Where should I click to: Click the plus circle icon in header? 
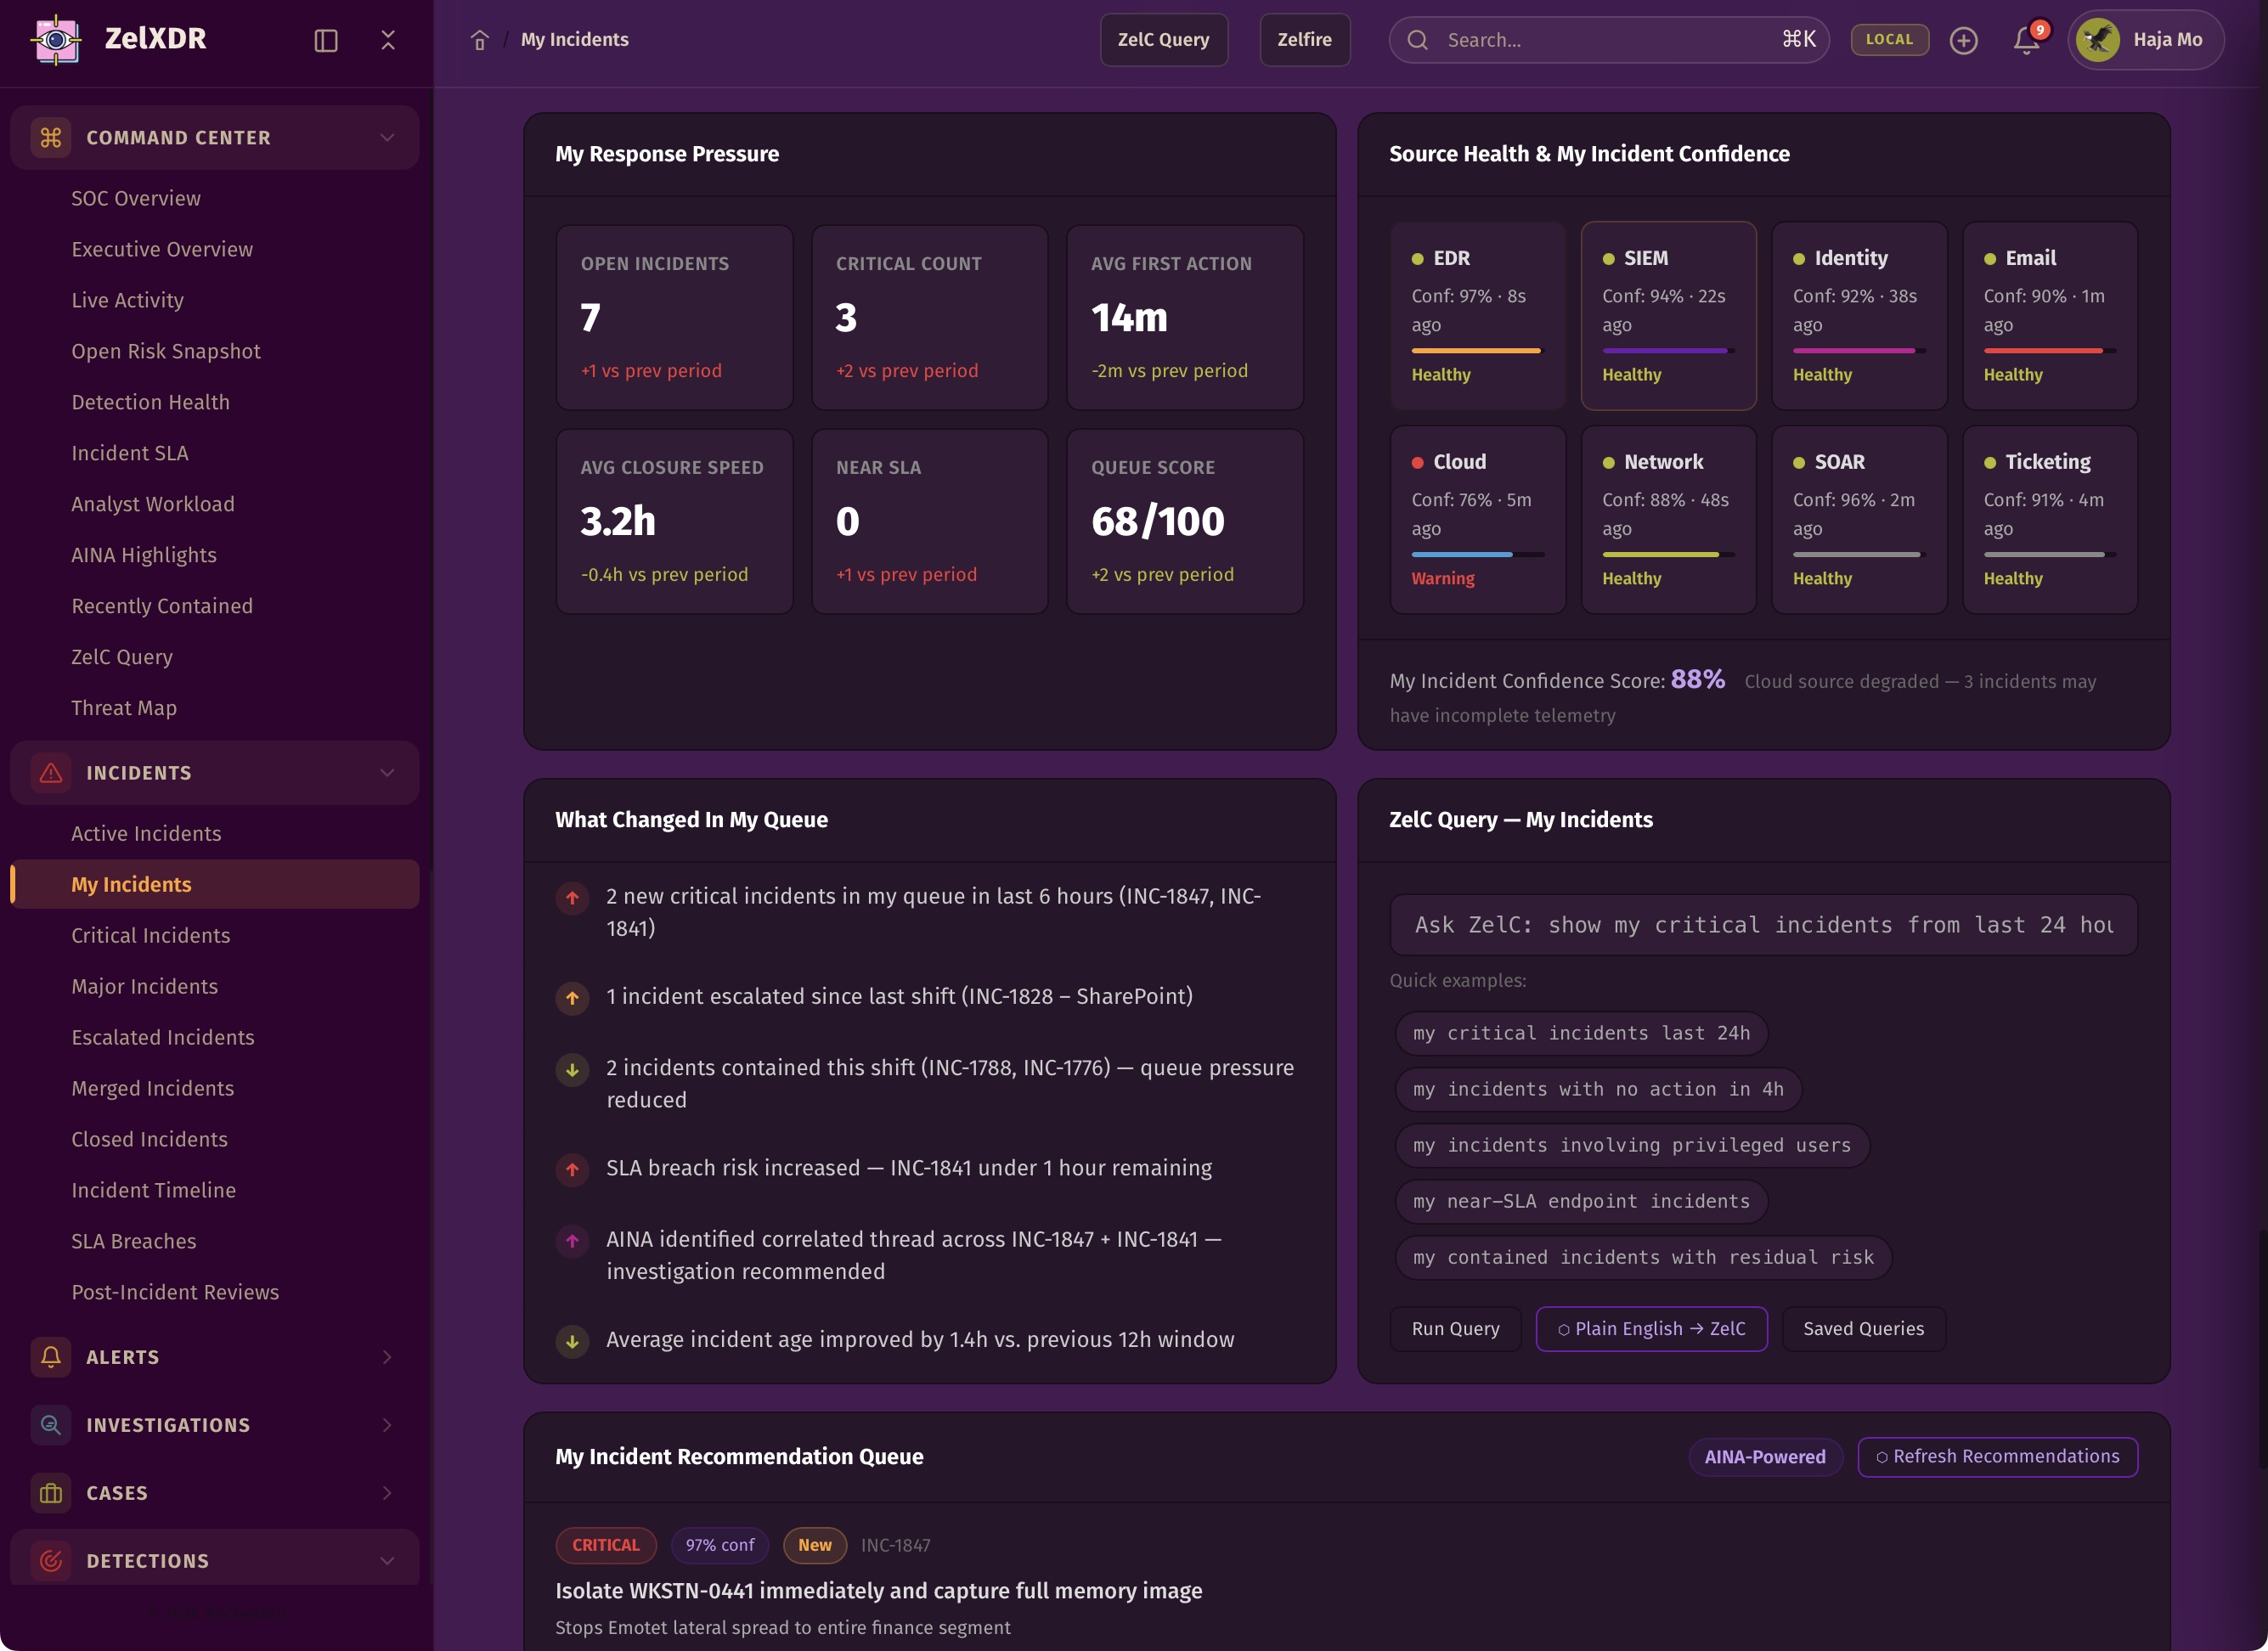click(x=1963, y=40)
